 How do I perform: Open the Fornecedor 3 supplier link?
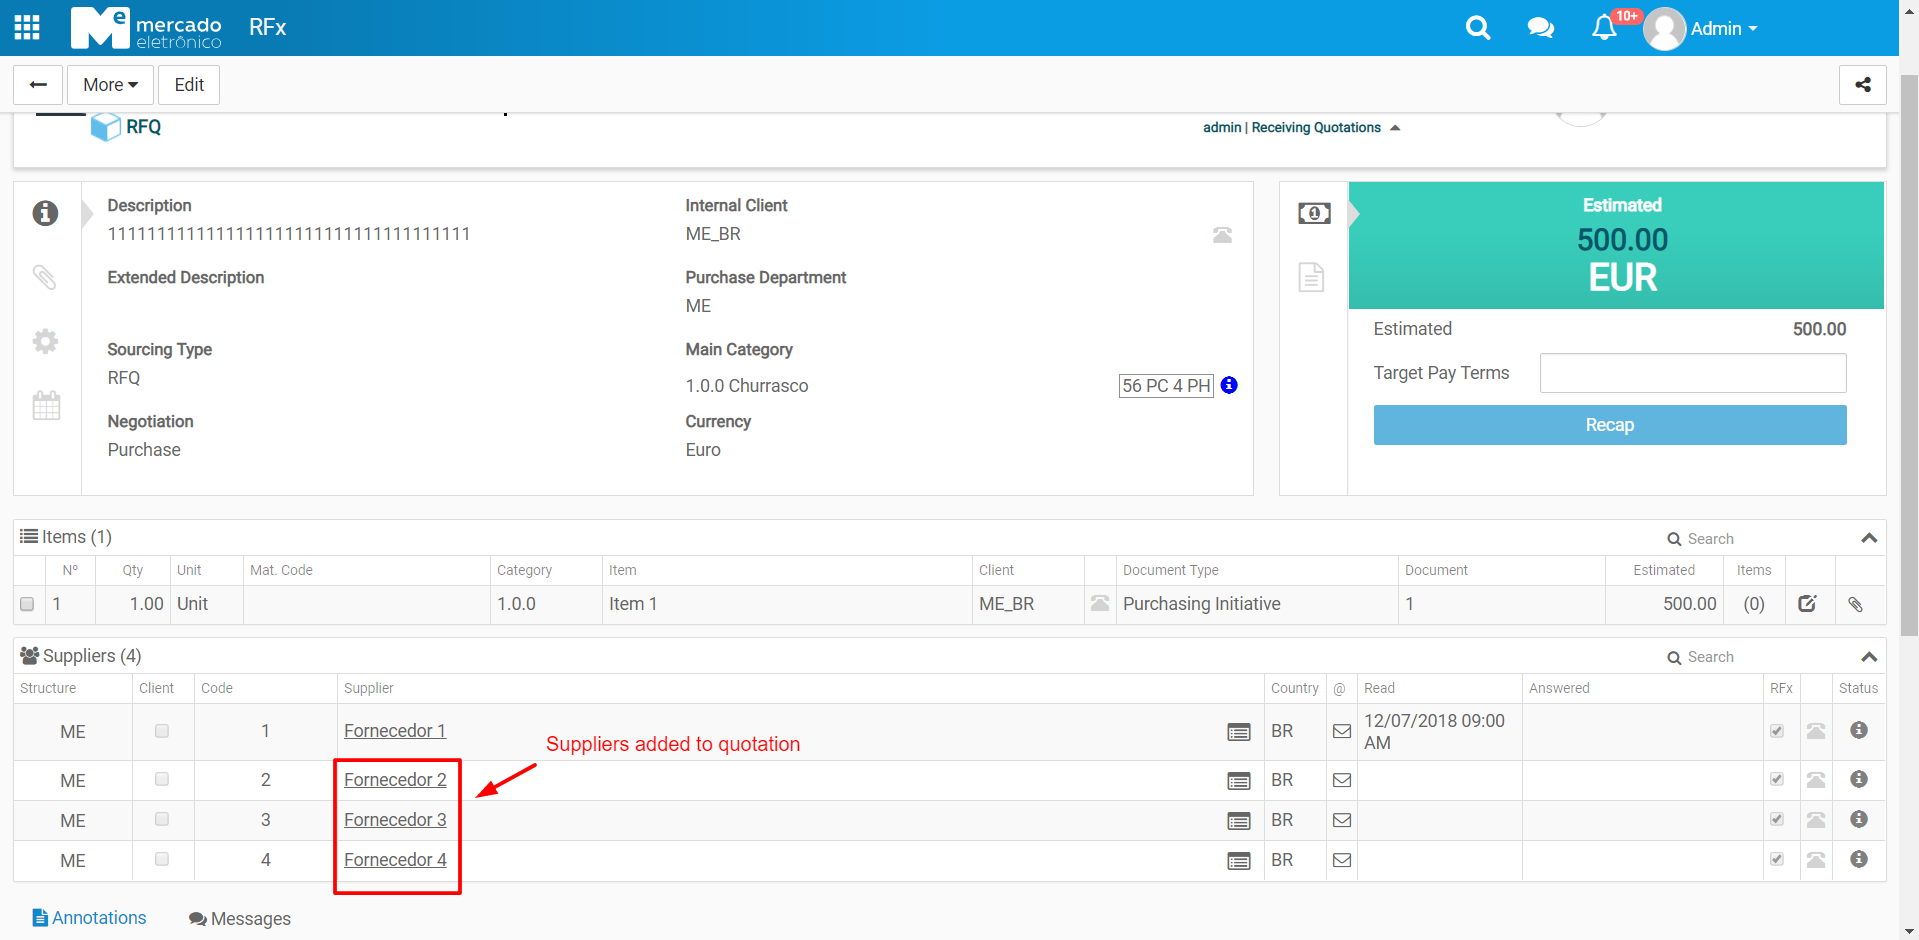(395, 820)
